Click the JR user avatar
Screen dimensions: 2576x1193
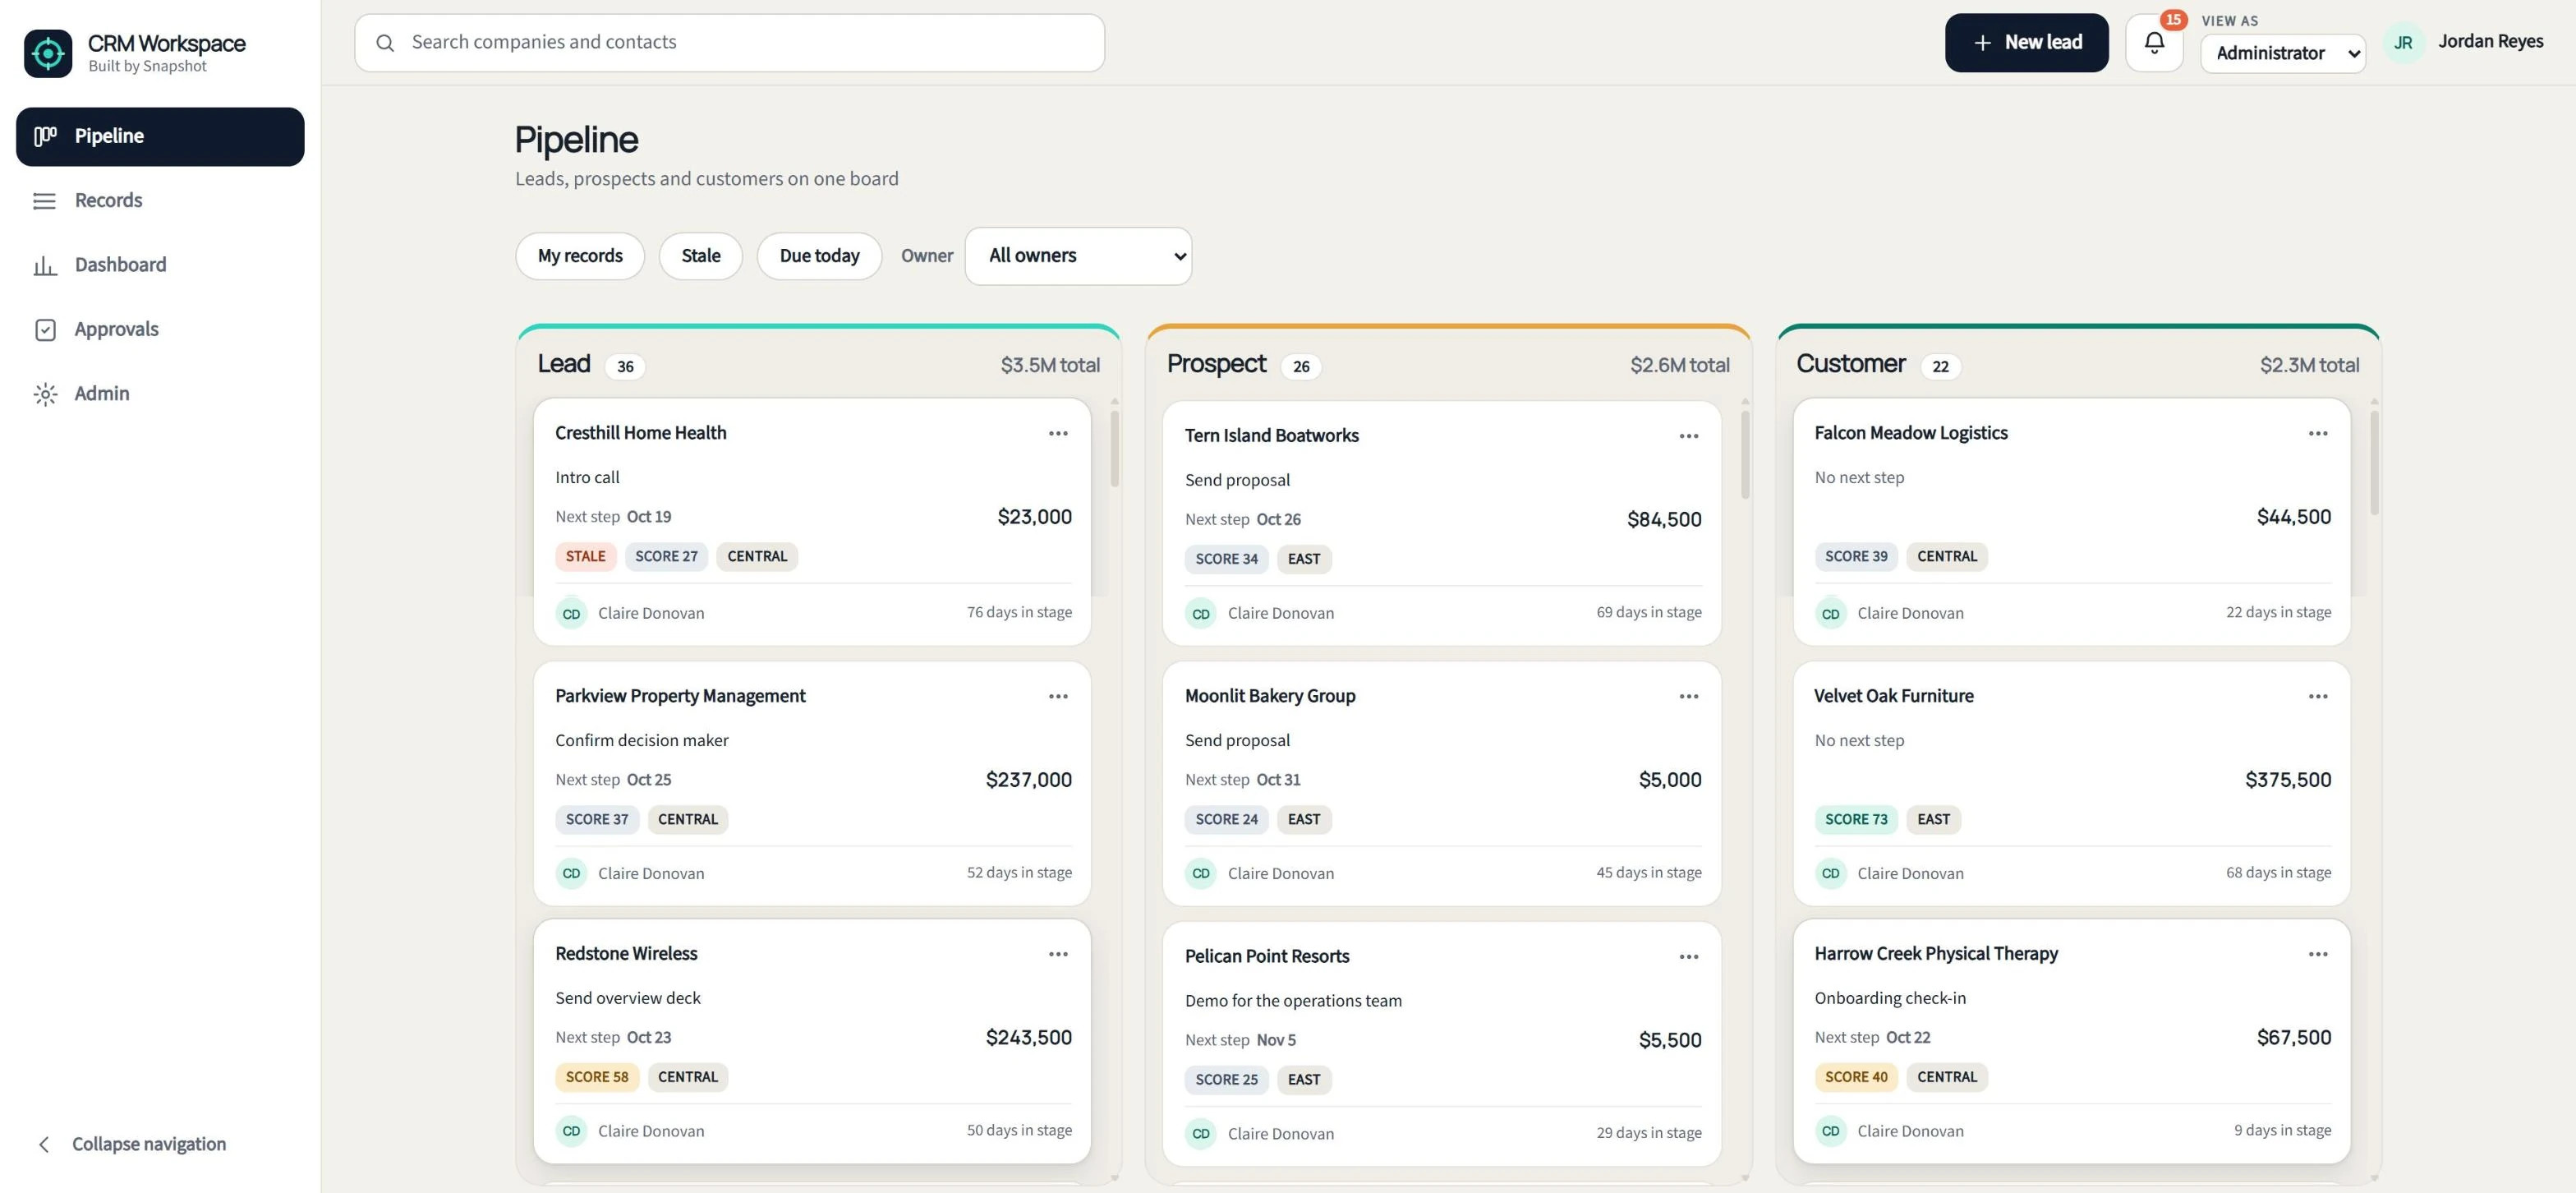click(x=2403, y=42)
